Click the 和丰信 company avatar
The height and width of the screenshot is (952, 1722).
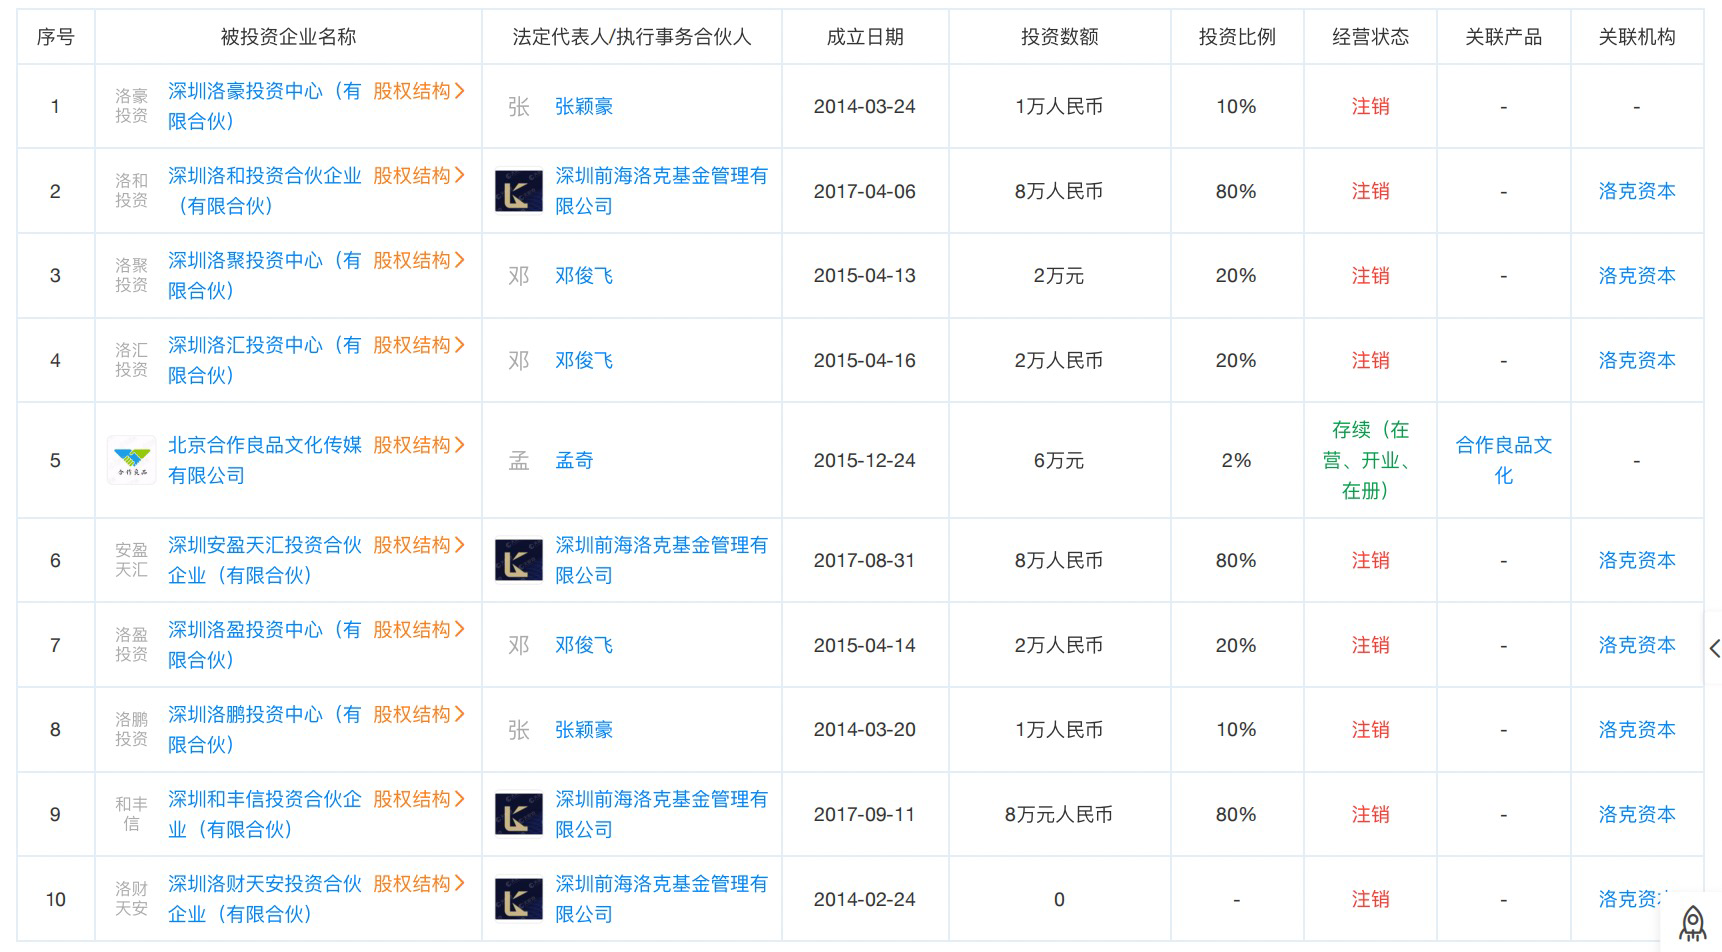[131, 814]
